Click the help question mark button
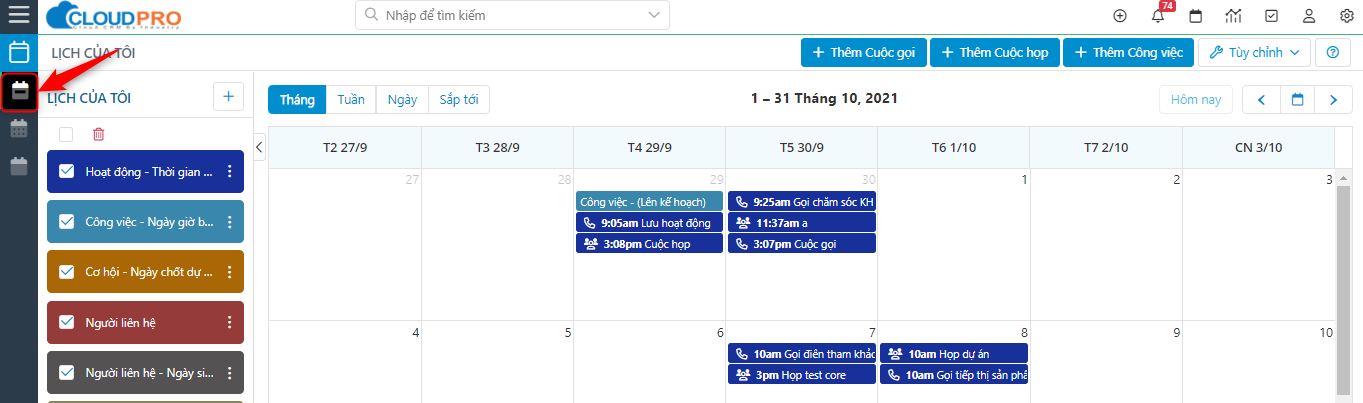 tap(1332, 52)
